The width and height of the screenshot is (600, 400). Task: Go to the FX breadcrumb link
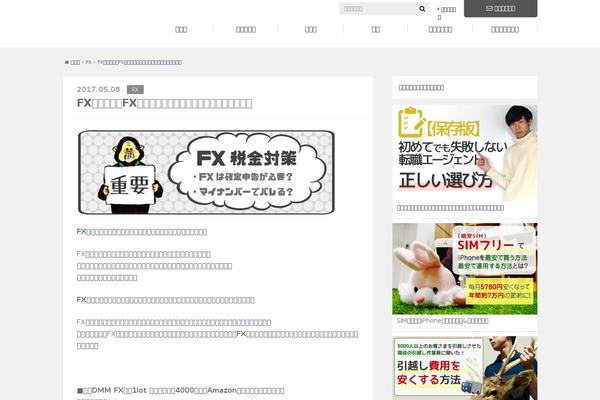pyautogui.click(x=89, y=62)
